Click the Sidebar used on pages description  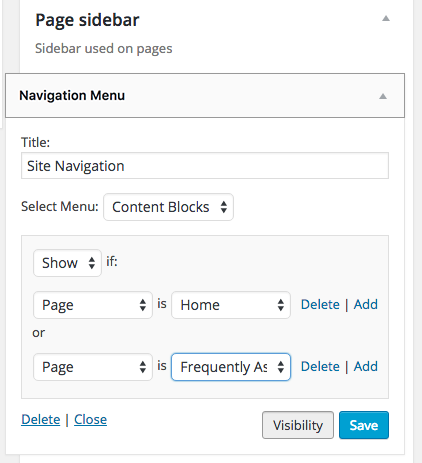coord(104,49)
